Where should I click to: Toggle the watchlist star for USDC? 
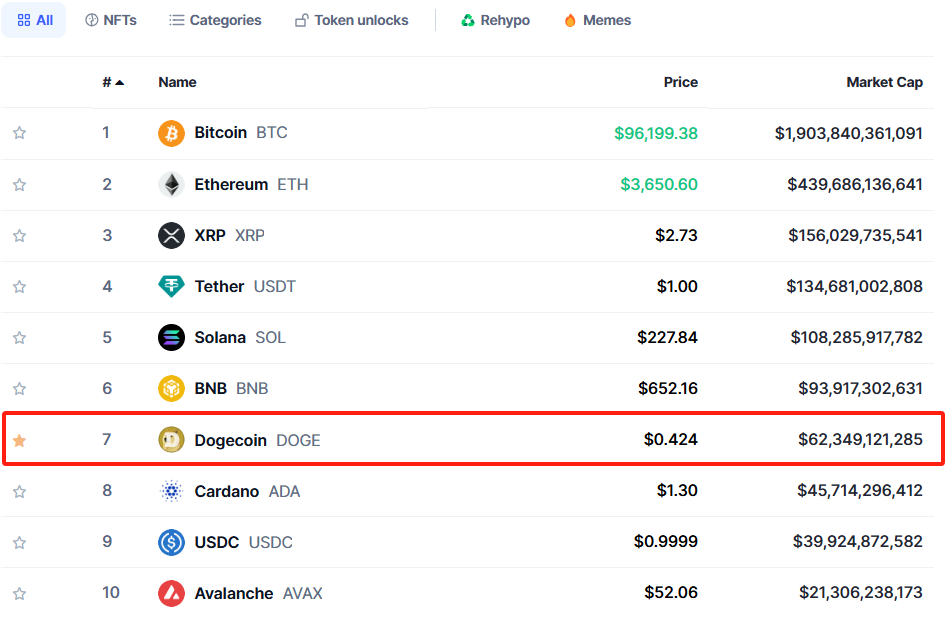pos(19,542)
